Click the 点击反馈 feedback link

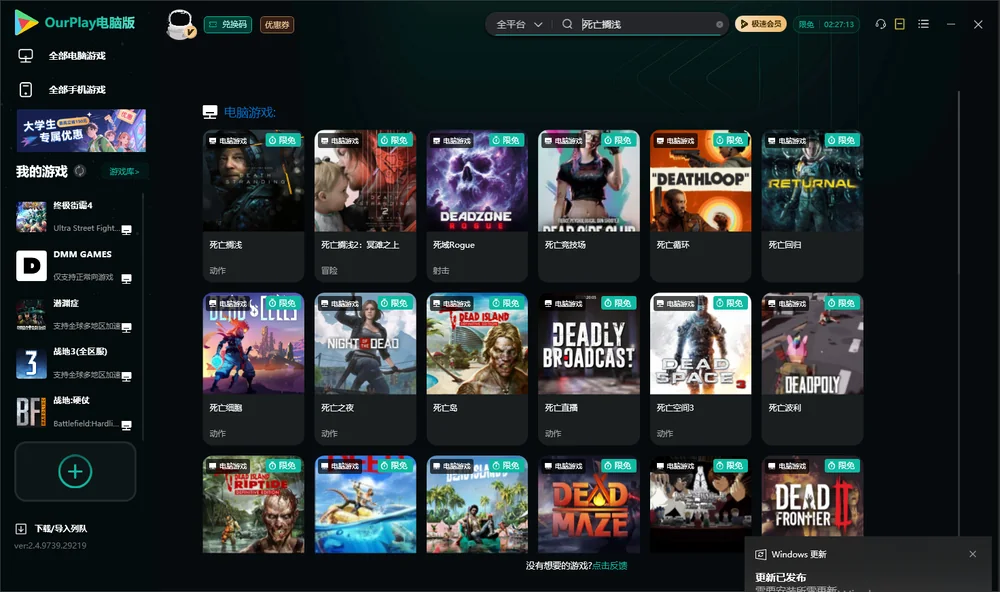click(x=610, y=565)
